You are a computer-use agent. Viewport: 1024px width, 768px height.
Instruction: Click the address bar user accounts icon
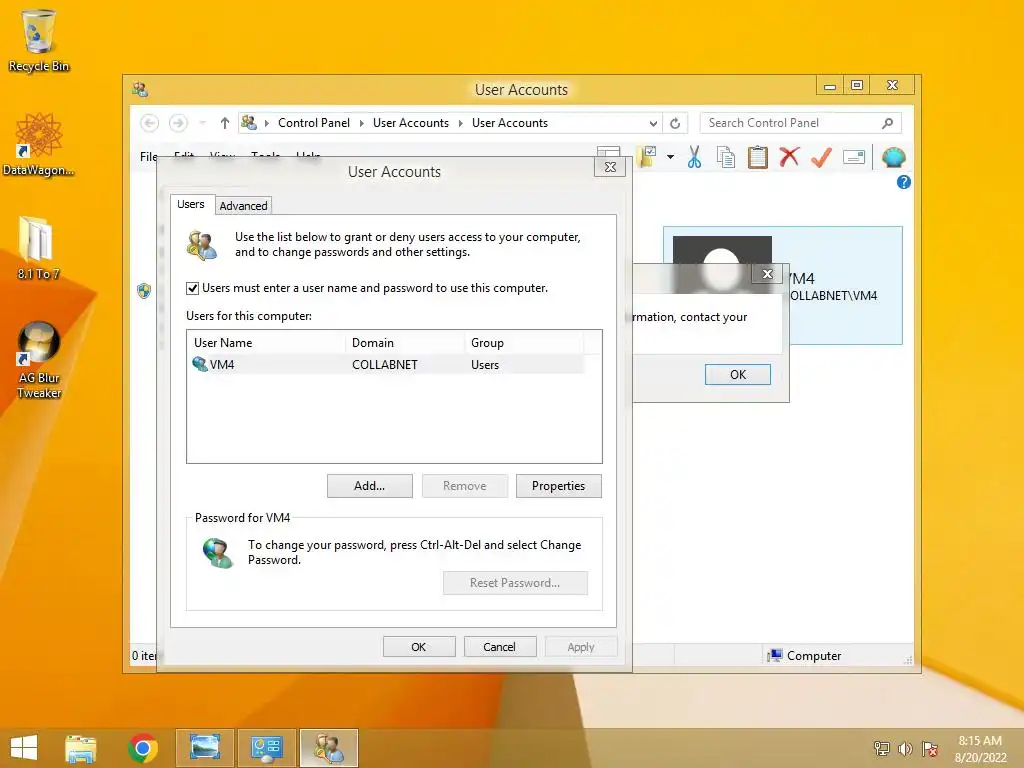point(249,122)
